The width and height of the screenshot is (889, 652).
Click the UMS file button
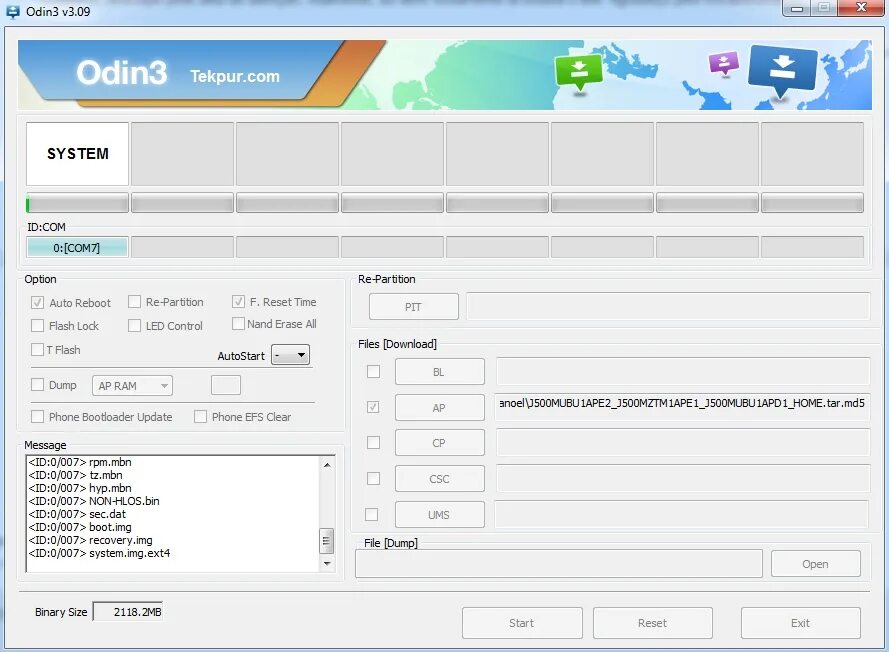(x=439, y=515)
